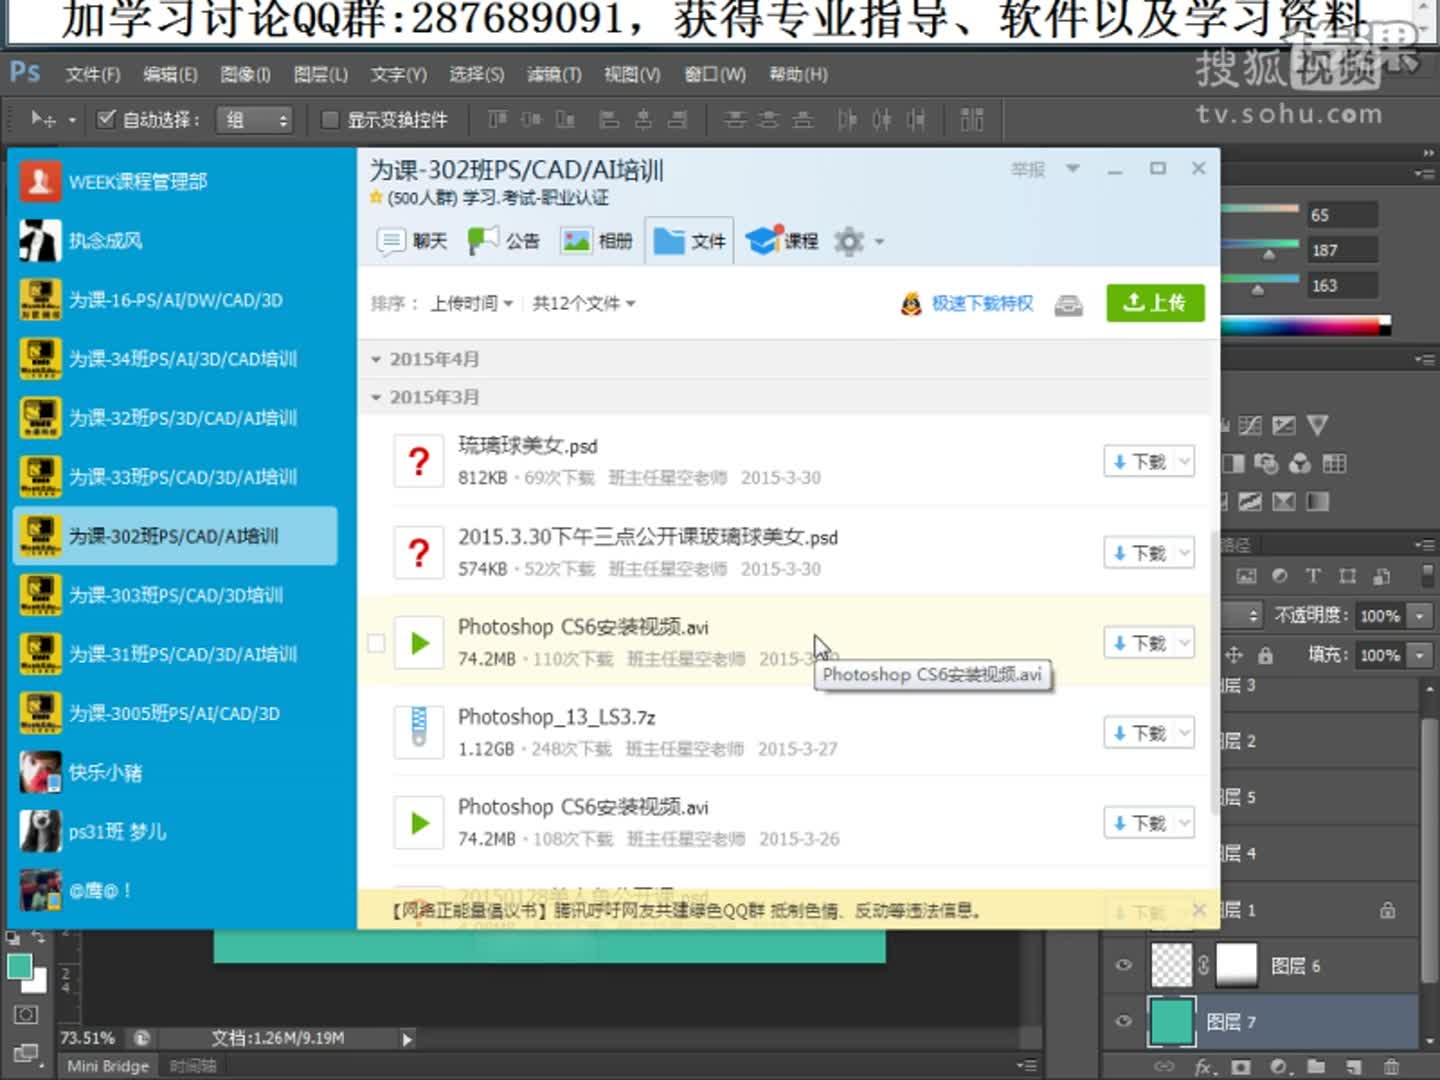Select the Move tool icon in options bar
The height and width of the screenshot is (1080, 1440).
[43, 120]
